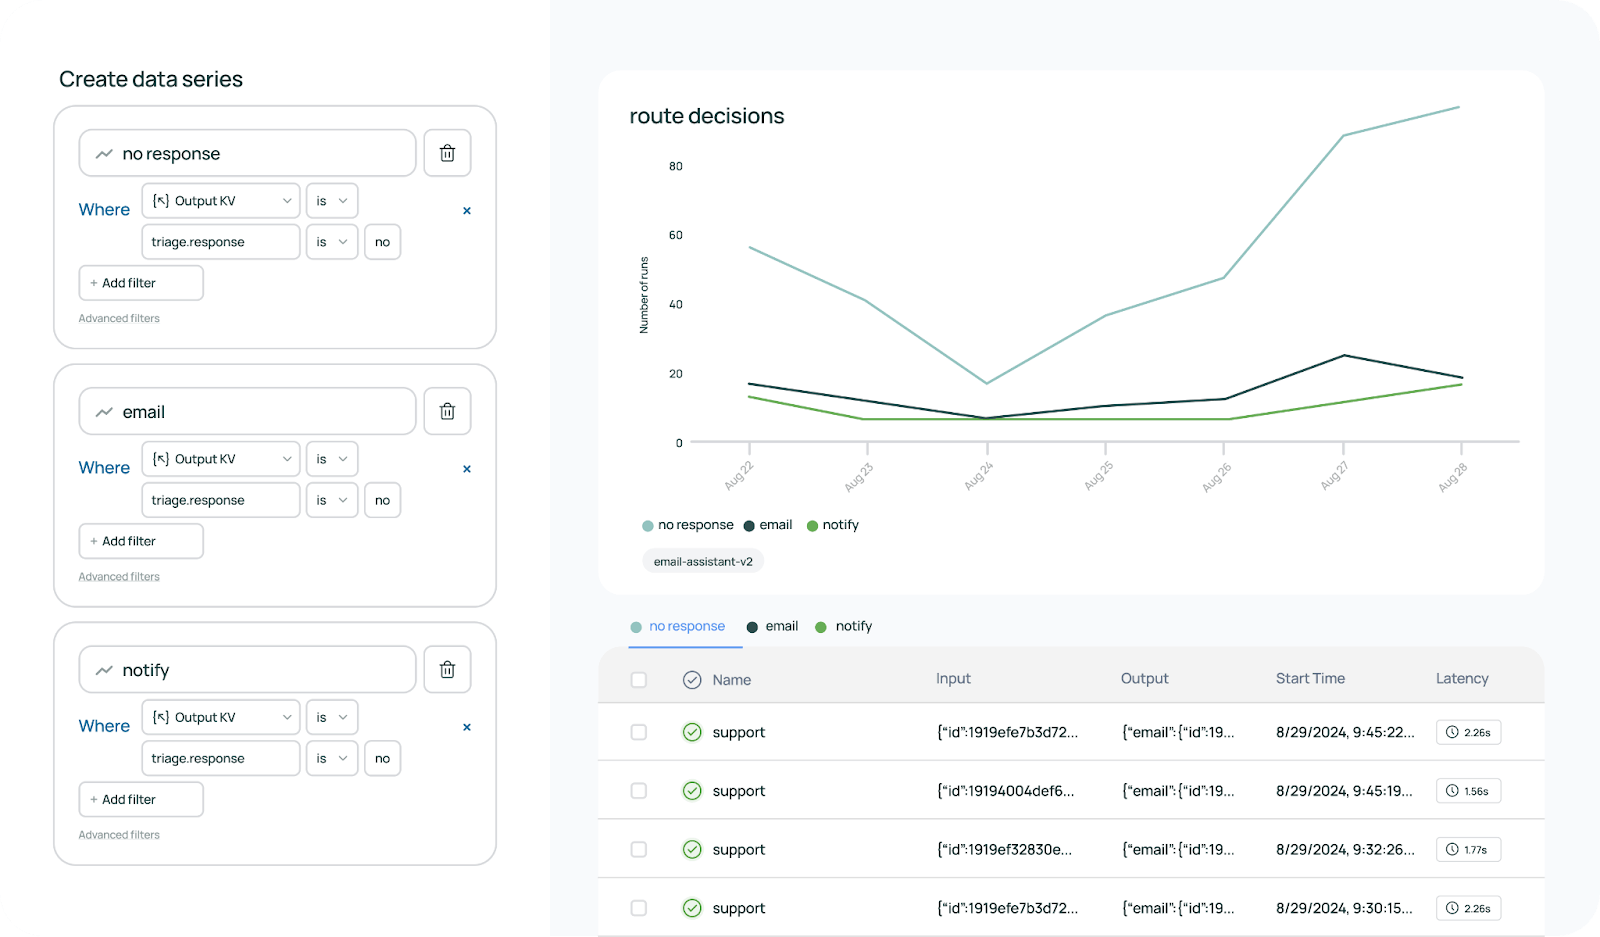The image size is (1600, 937).
Task: Toggle the select-all checkbox in table header
Action: (639, 680)
